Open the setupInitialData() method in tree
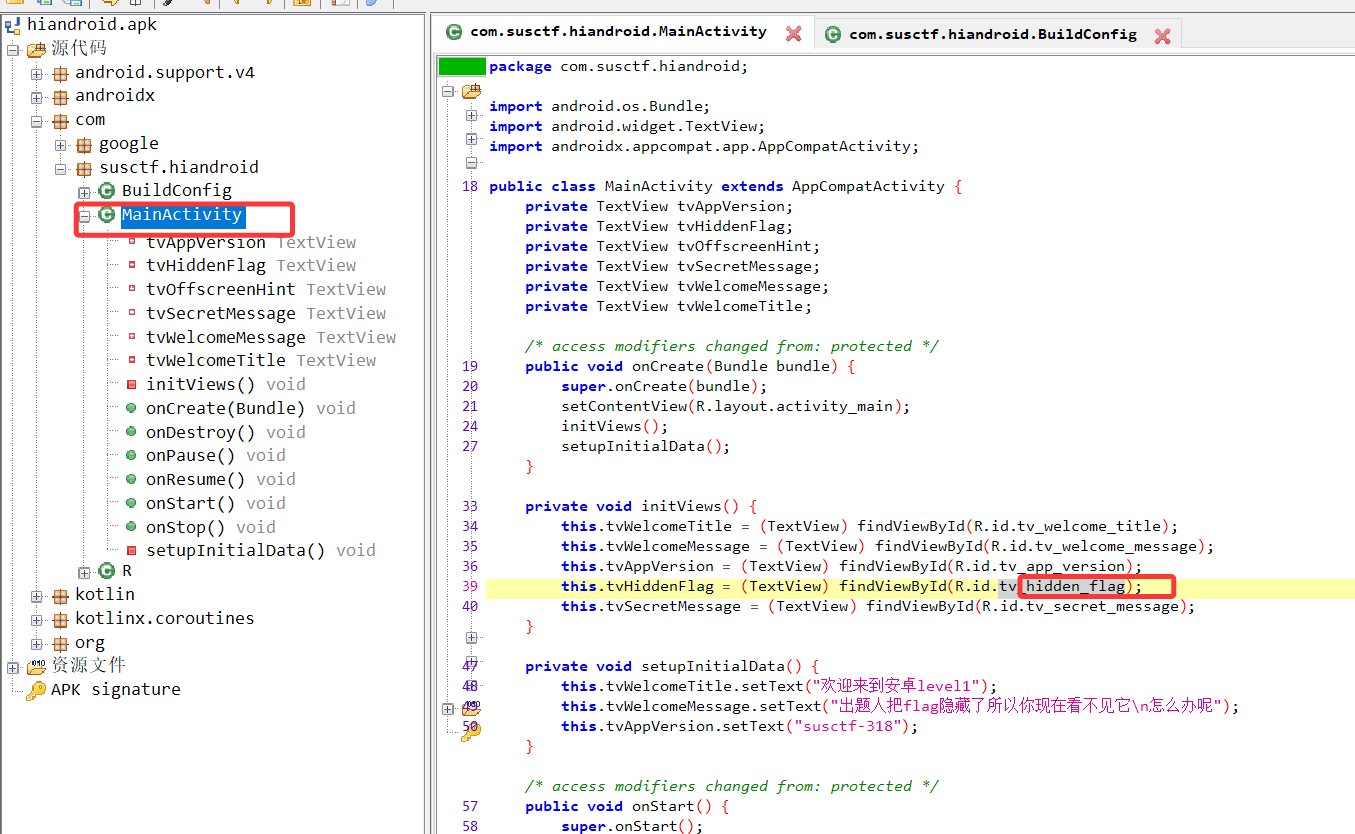This screenshot has height=834, width=1355. coord(235,551)
